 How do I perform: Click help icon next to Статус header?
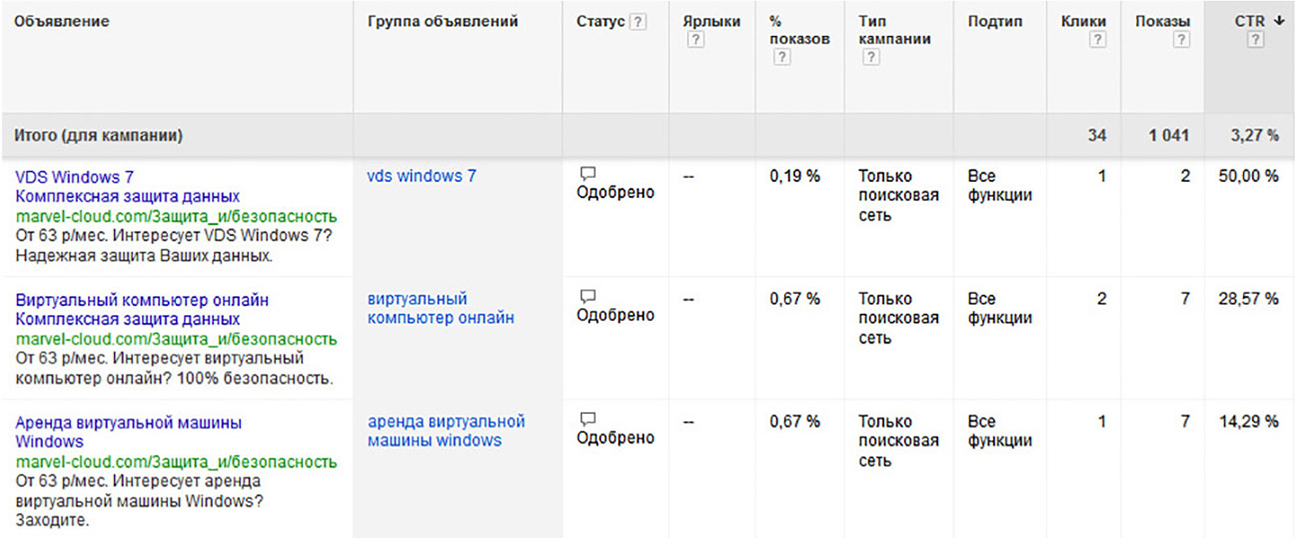[x=639, y=22]
